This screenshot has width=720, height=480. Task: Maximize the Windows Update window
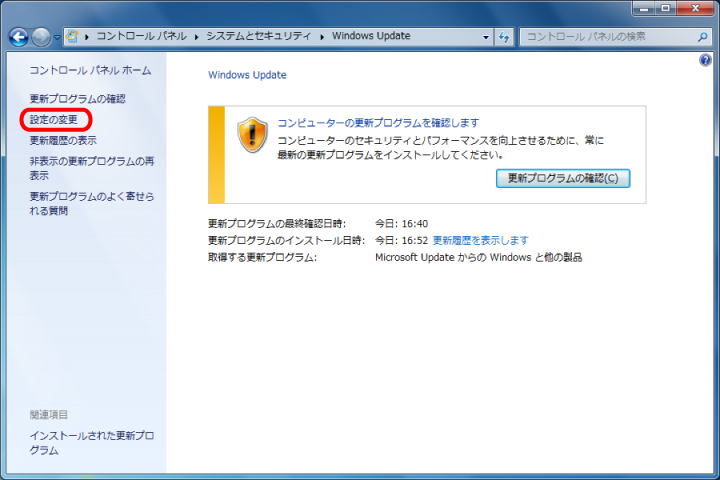point(665,8)
